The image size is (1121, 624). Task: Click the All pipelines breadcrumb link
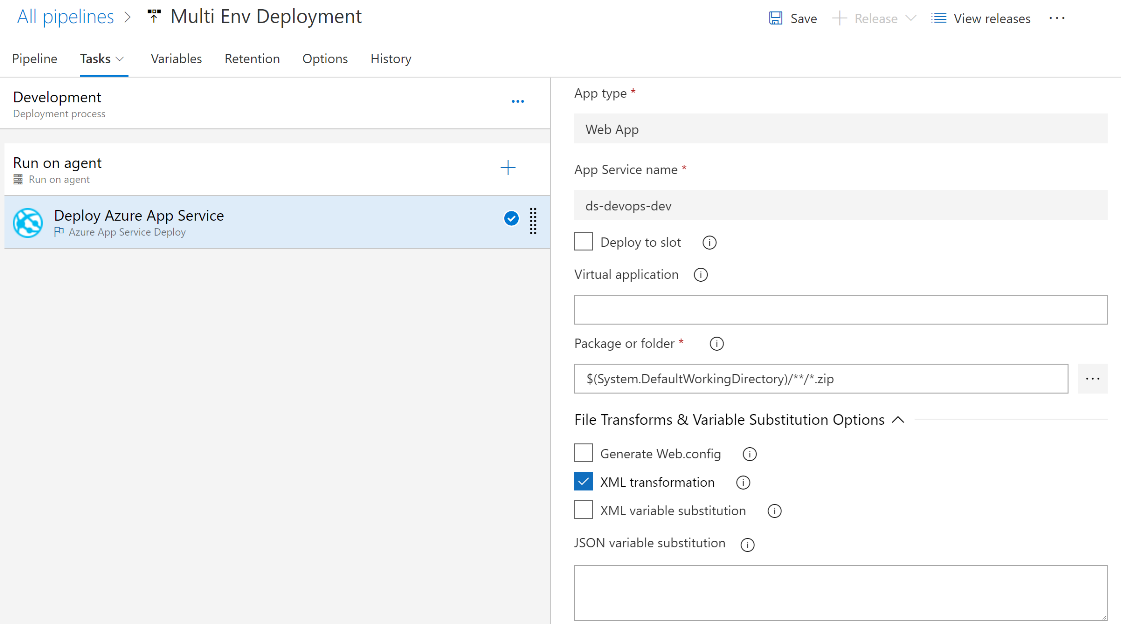click(x=65, y=17)
